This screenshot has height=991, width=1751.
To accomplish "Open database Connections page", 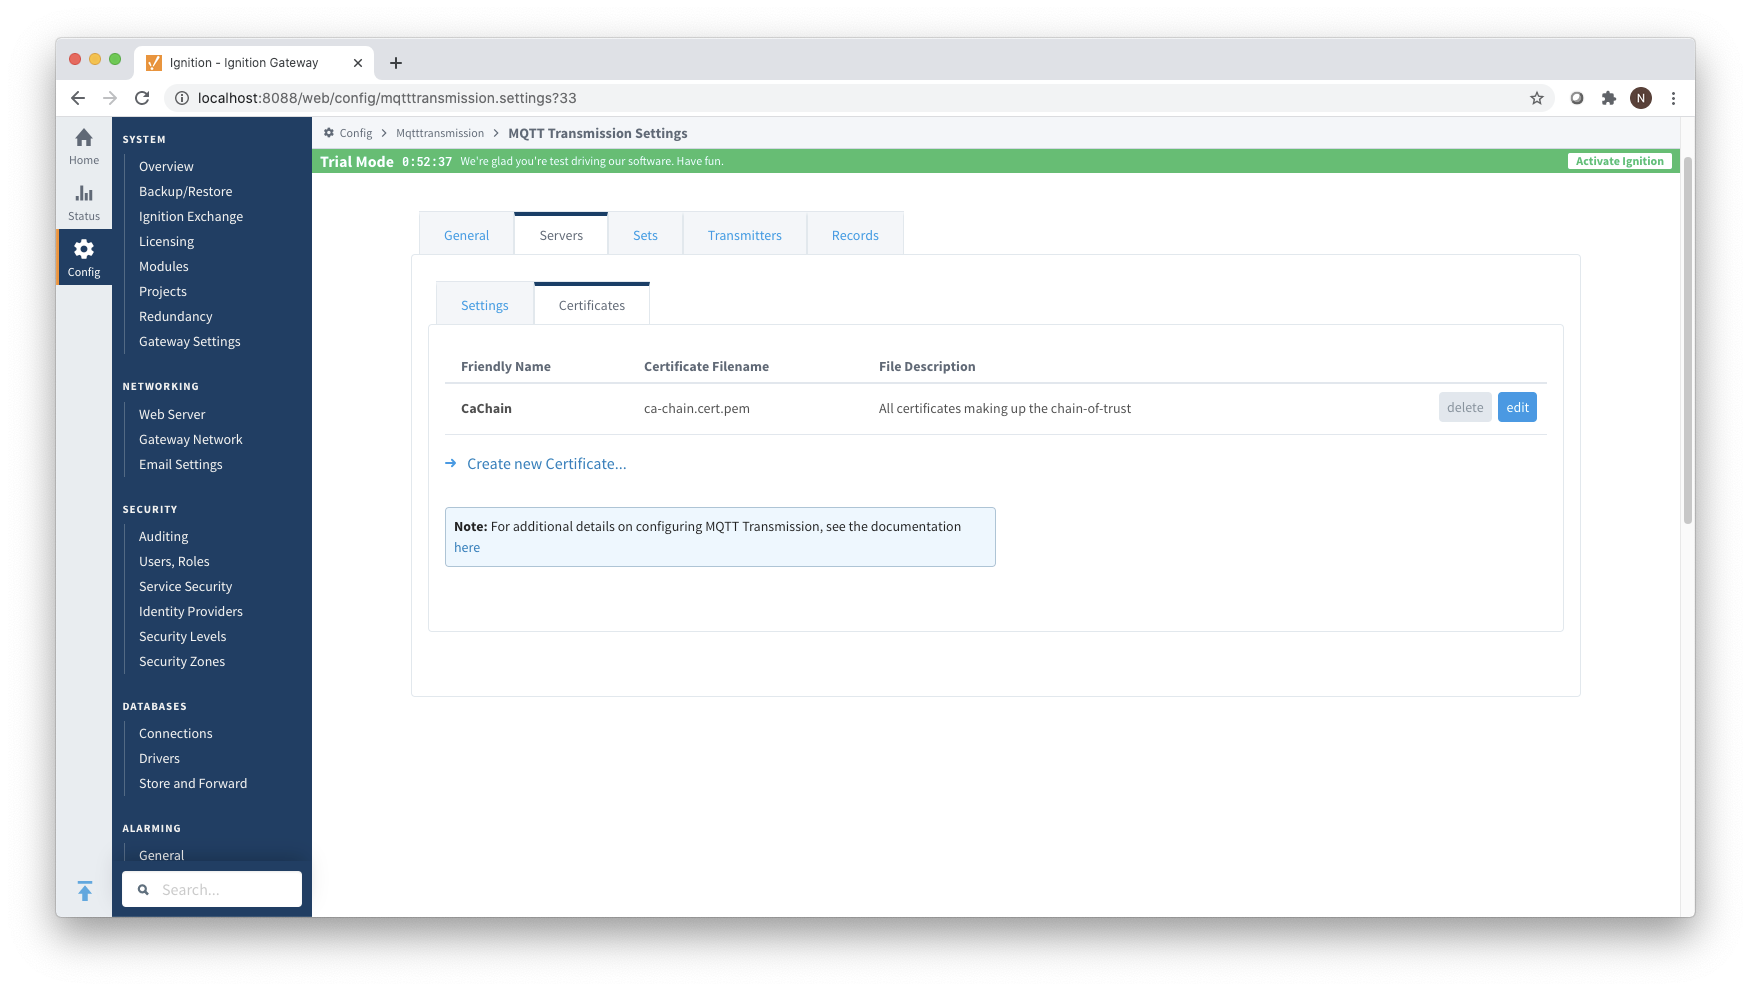I will pyautogui.click(x=176, y=733).
